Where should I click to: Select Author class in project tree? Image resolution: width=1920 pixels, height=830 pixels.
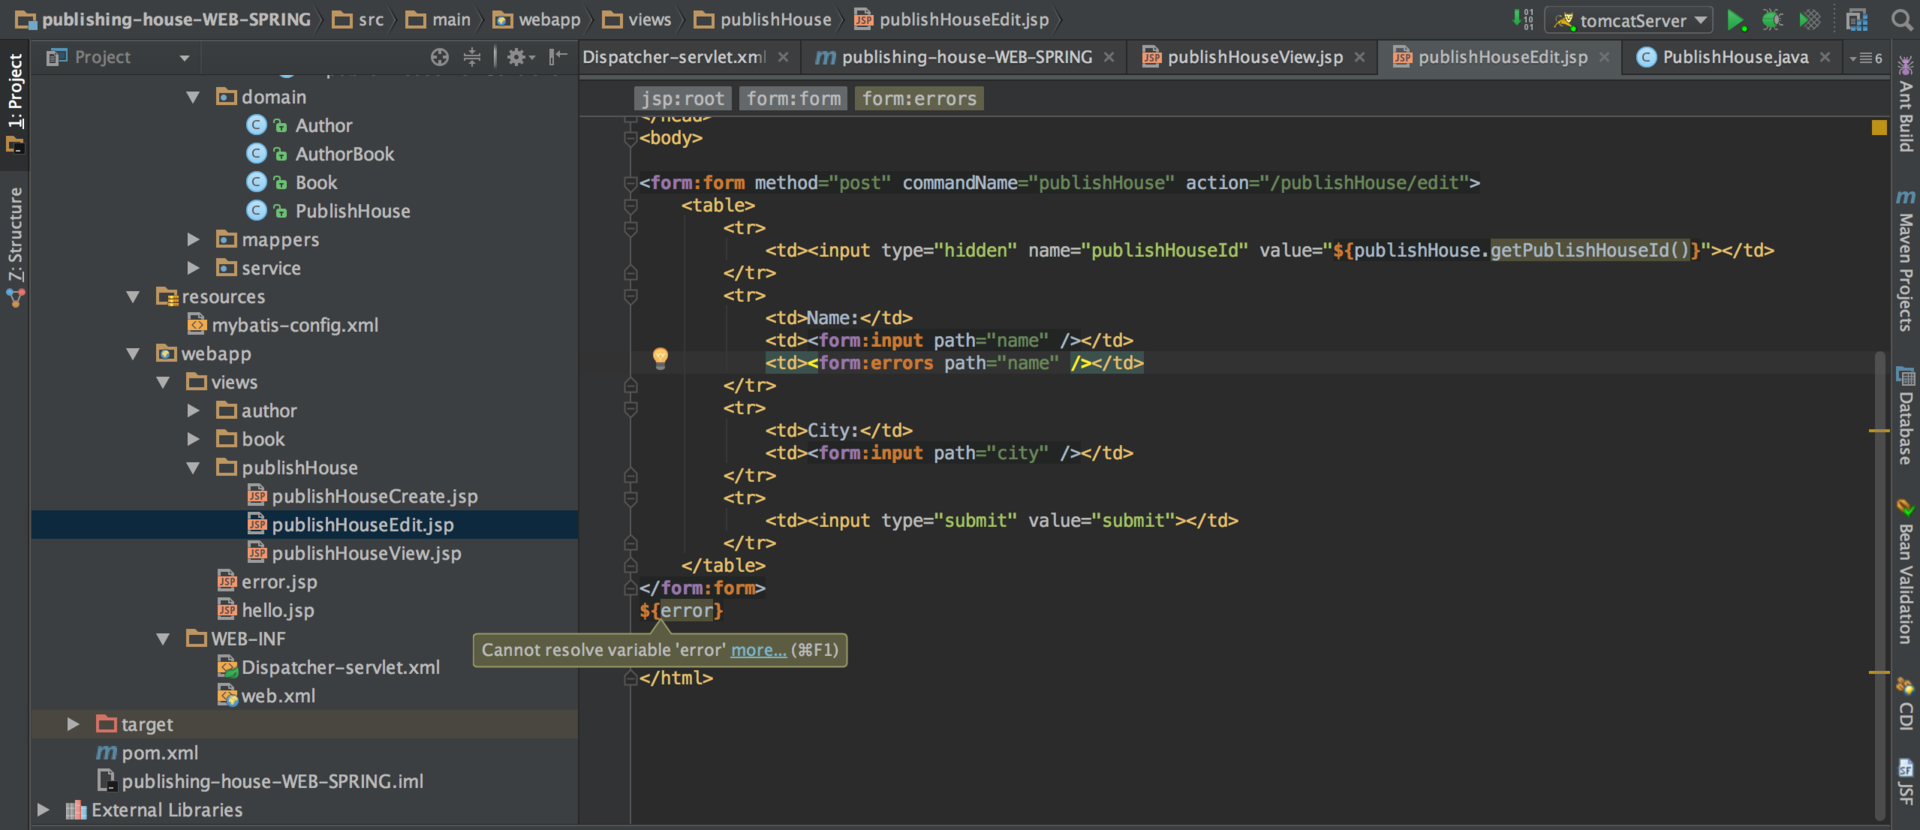(324, 126)
